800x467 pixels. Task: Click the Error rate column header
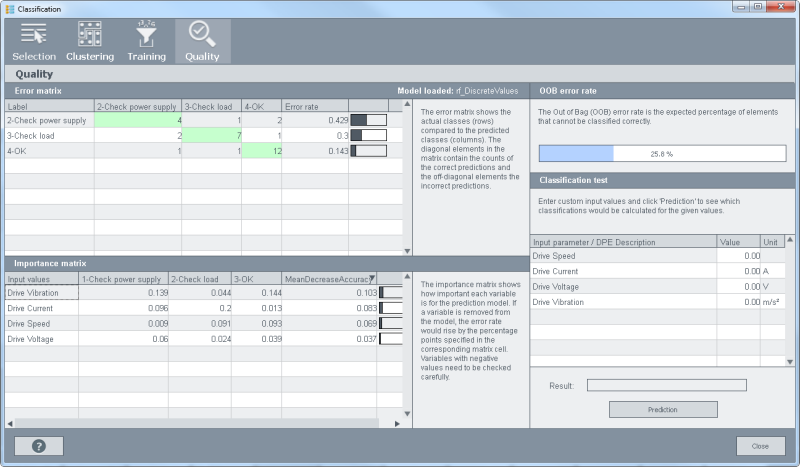tap(314, 105)
